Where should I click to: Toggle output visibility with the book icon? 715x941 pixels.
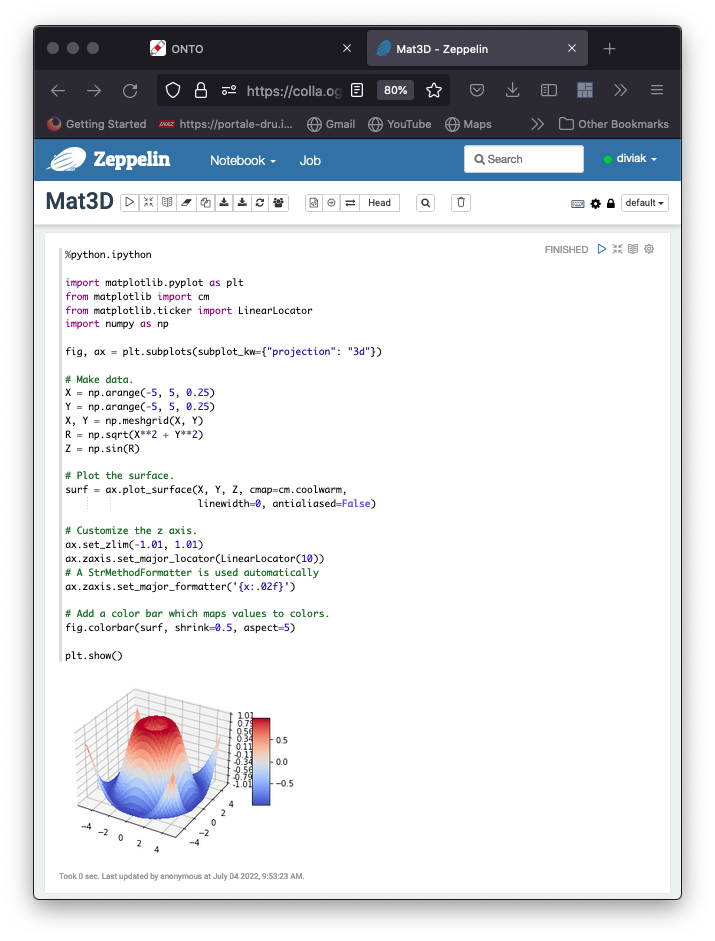[167, 203]
